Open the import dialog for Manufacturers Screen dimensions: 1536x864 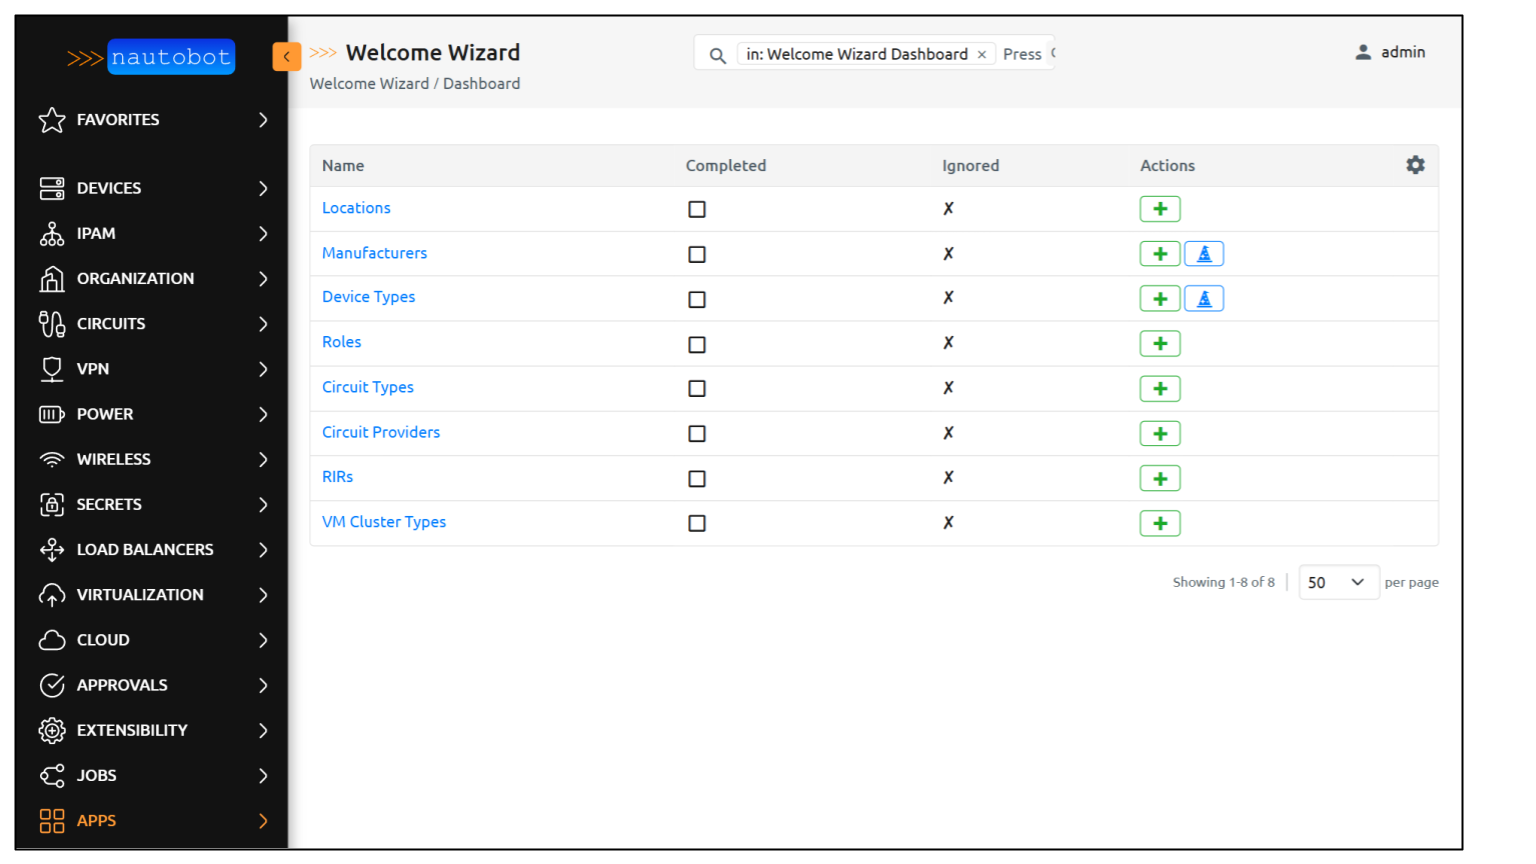pyautogui.click(x=1203, y=253)
